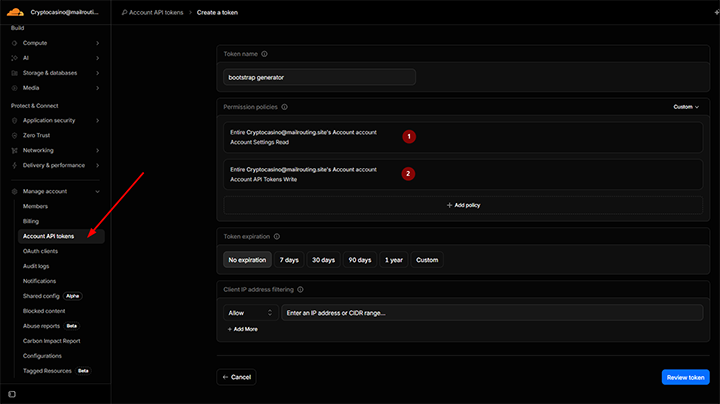This screenshot has width=720, height=404.
Task: Select the Account API Tokens Write policy row
Action: pos(463,174)
